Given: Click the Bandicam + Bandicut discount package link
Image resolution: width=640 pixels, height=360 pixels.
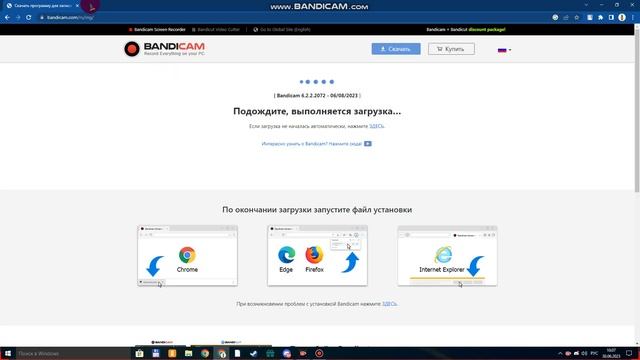Looking at the screenshot, I should (466, 29).
